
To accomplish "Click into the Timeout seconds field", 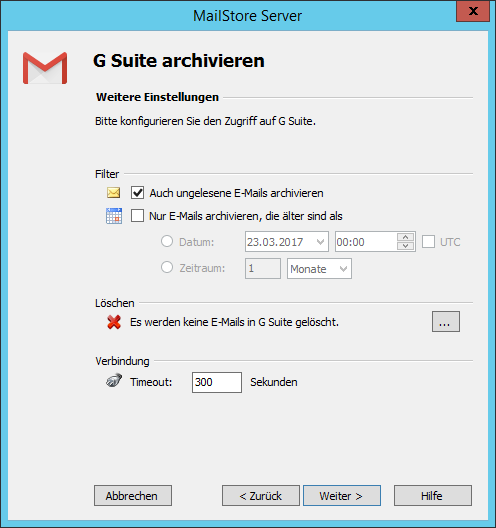I will click(217, 382).
